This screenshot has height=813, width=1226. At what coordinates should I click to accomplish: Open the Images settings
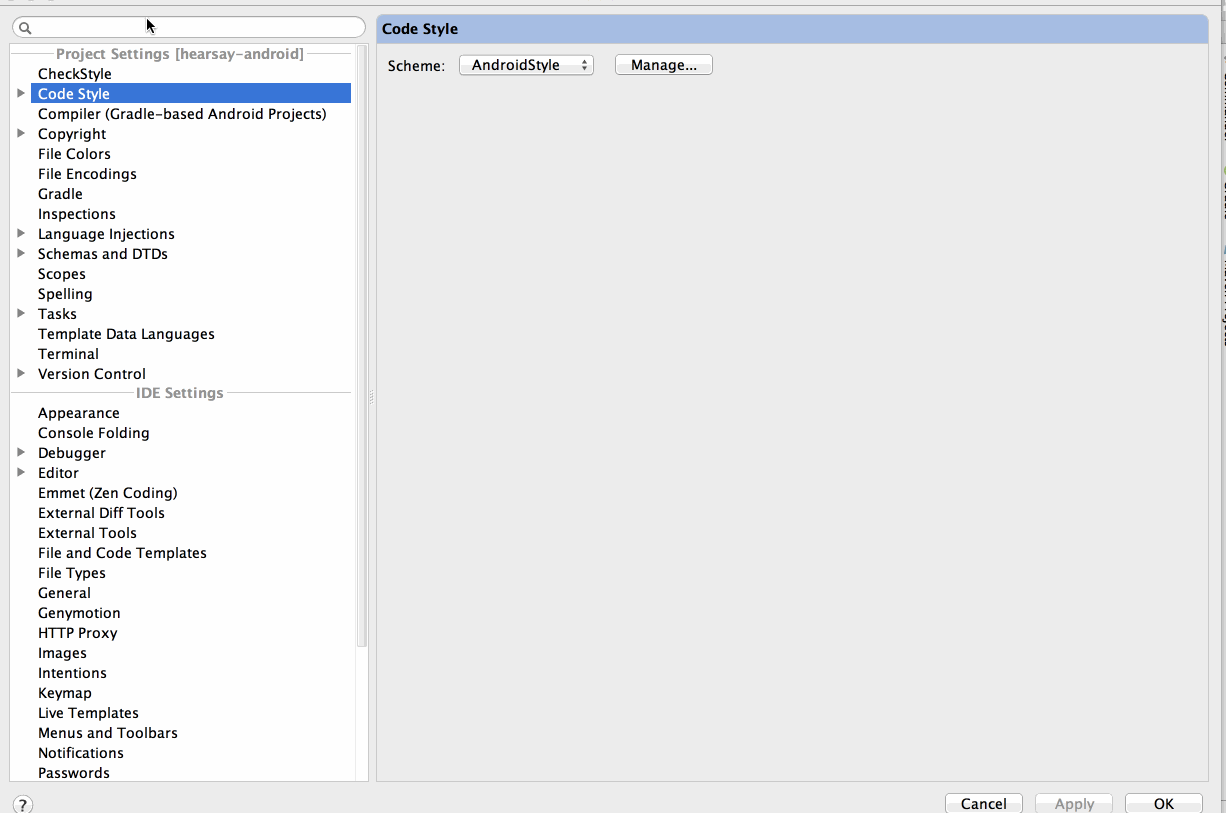click(62, 653)
